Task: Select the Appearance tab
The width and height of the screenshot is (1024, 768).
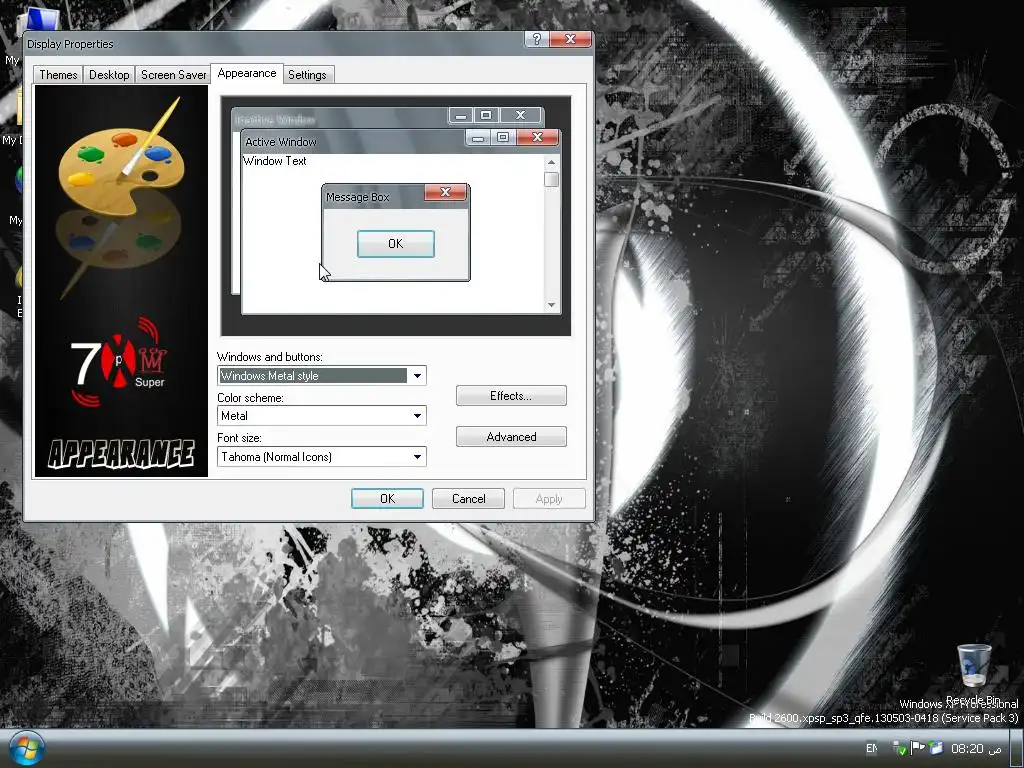Action: pos(247,73)
